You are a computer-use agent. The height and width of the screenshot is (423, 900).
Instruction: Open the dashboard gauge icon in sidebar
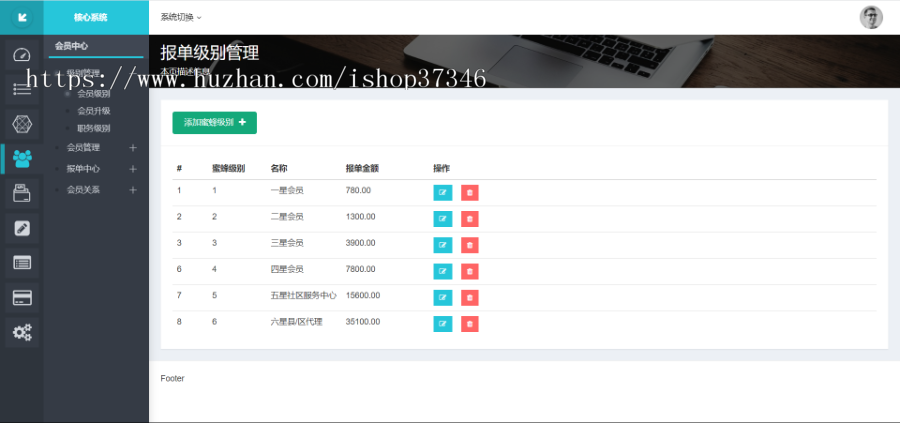(22, 55)
